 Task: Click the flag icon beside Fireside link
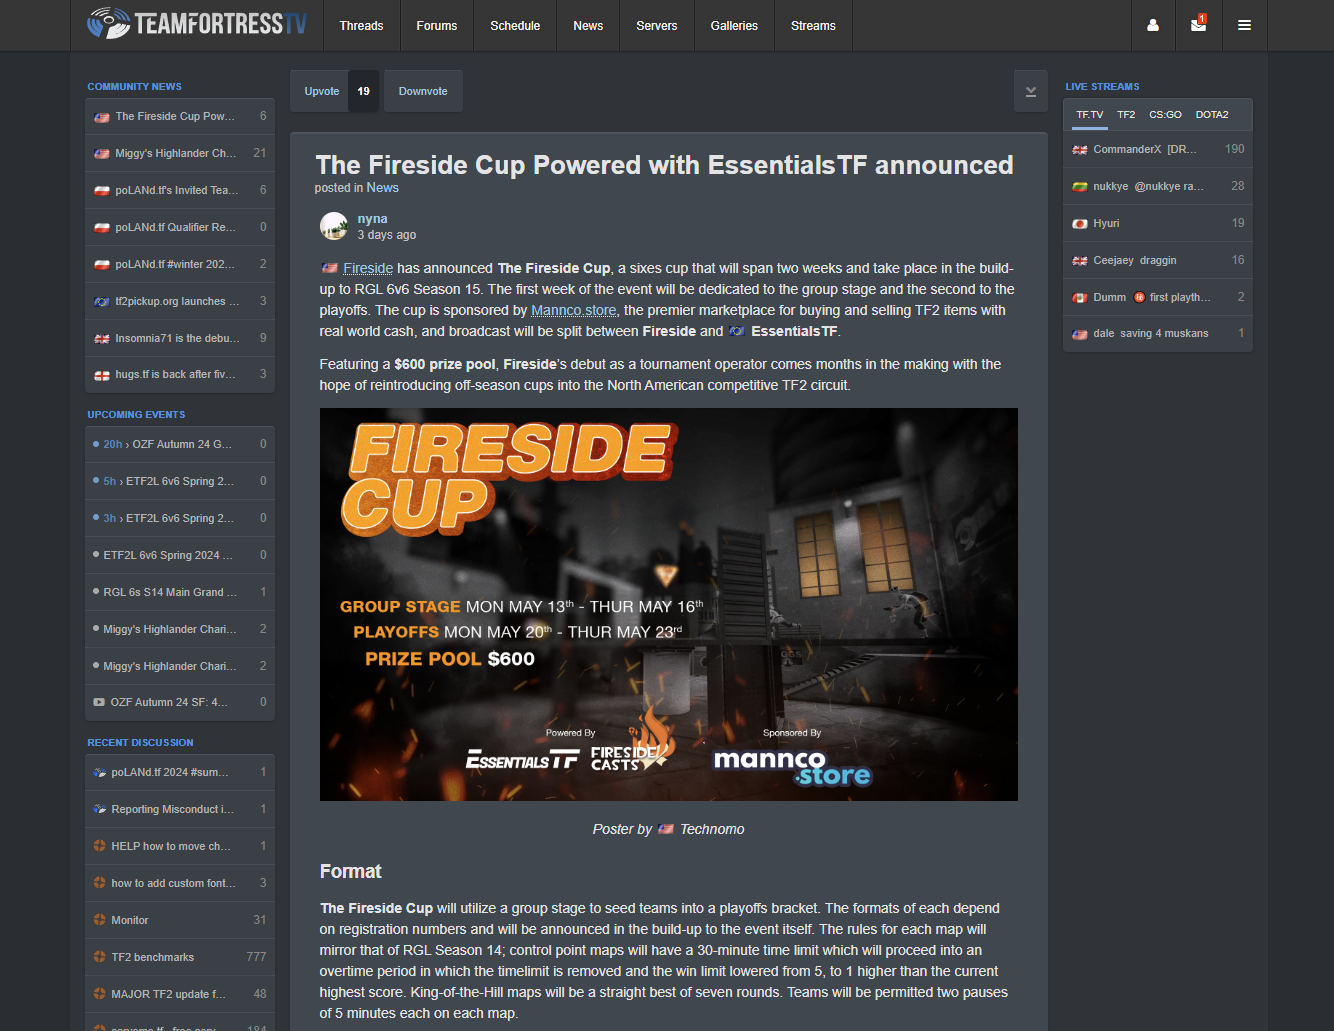point(330,268)
